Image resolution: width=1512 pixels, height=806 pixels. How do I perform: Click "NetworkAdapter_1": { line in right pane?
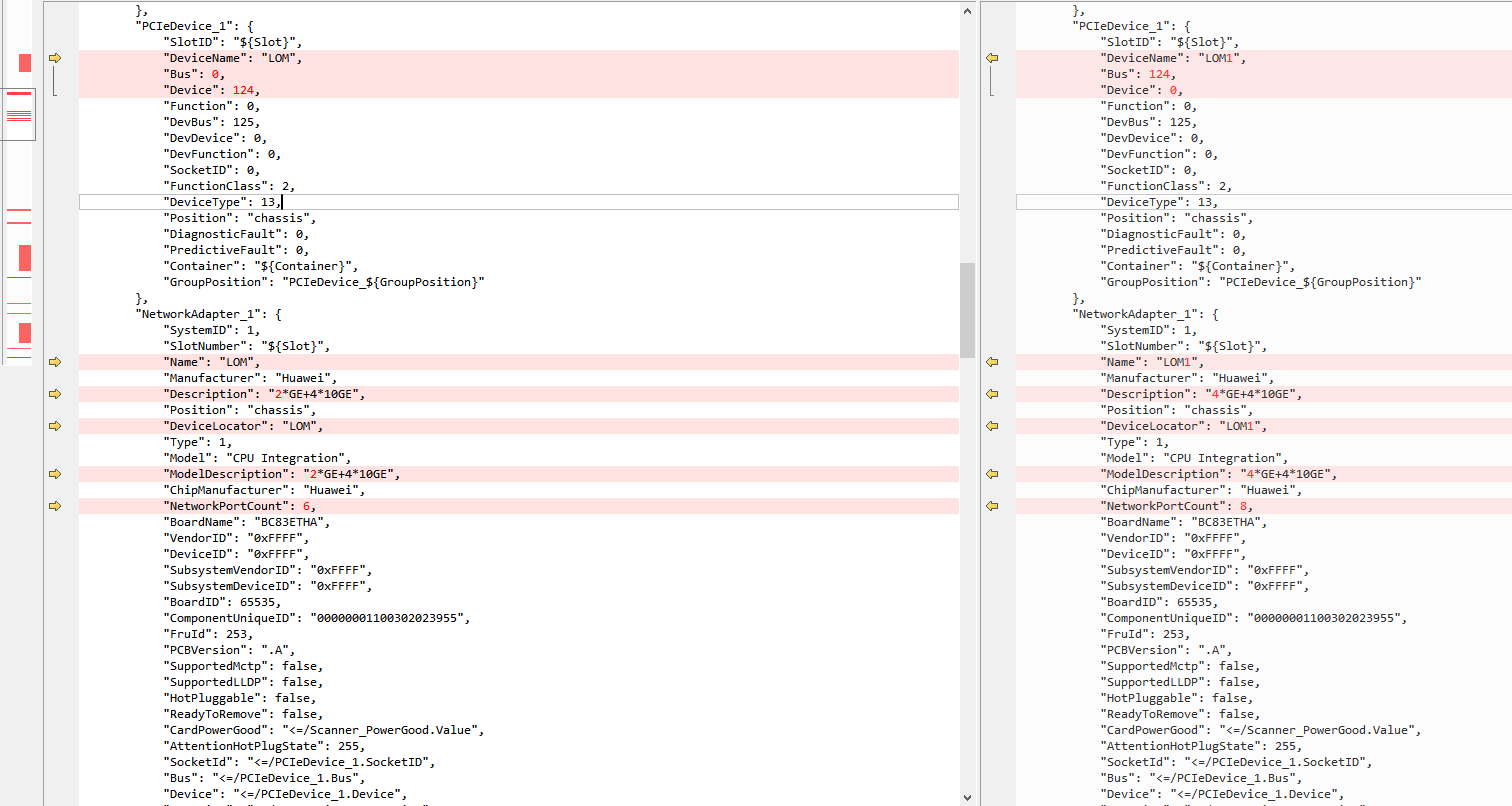1145,314
